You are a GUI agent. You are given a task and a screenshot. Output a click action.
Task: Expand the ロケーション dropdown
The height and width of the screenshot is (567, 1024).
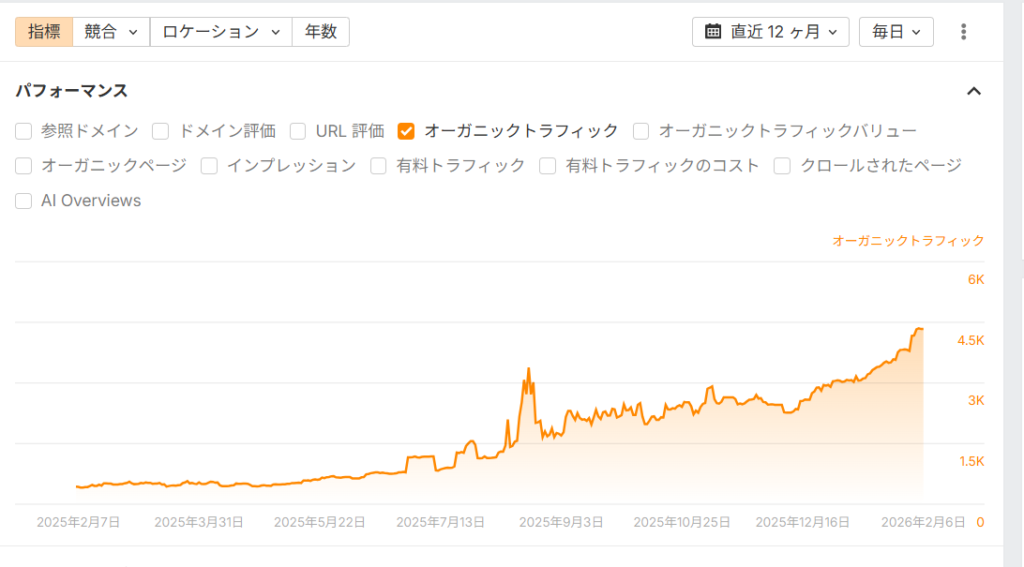220,32
